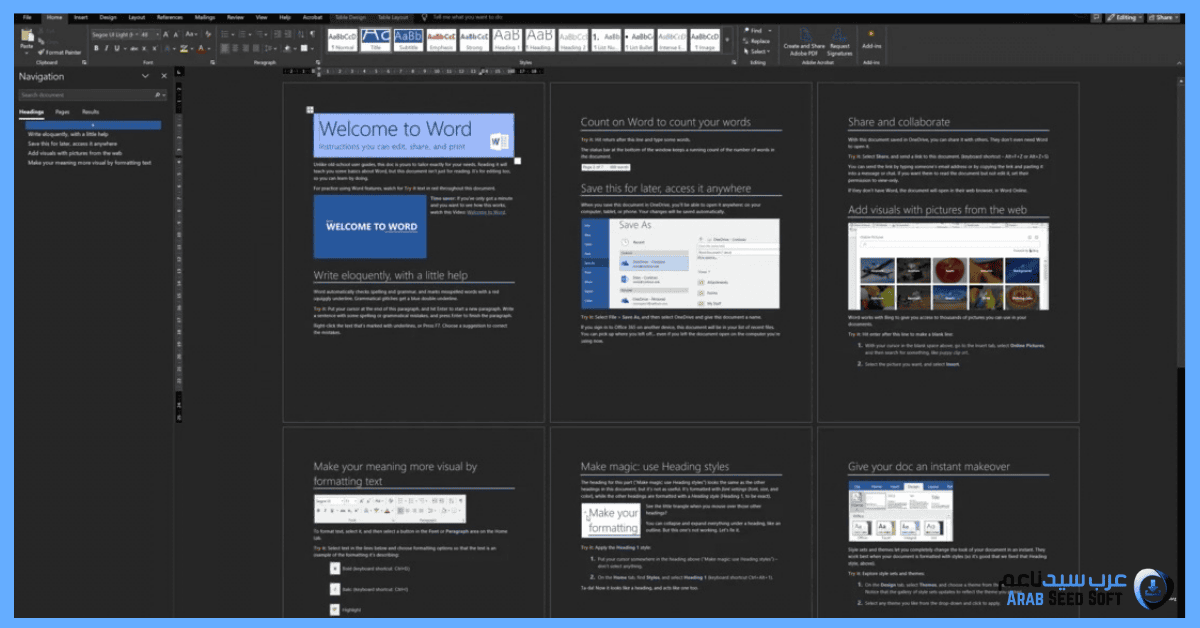
Task: Click the 'Share and collaborate' heading
Action: point(899,122)
